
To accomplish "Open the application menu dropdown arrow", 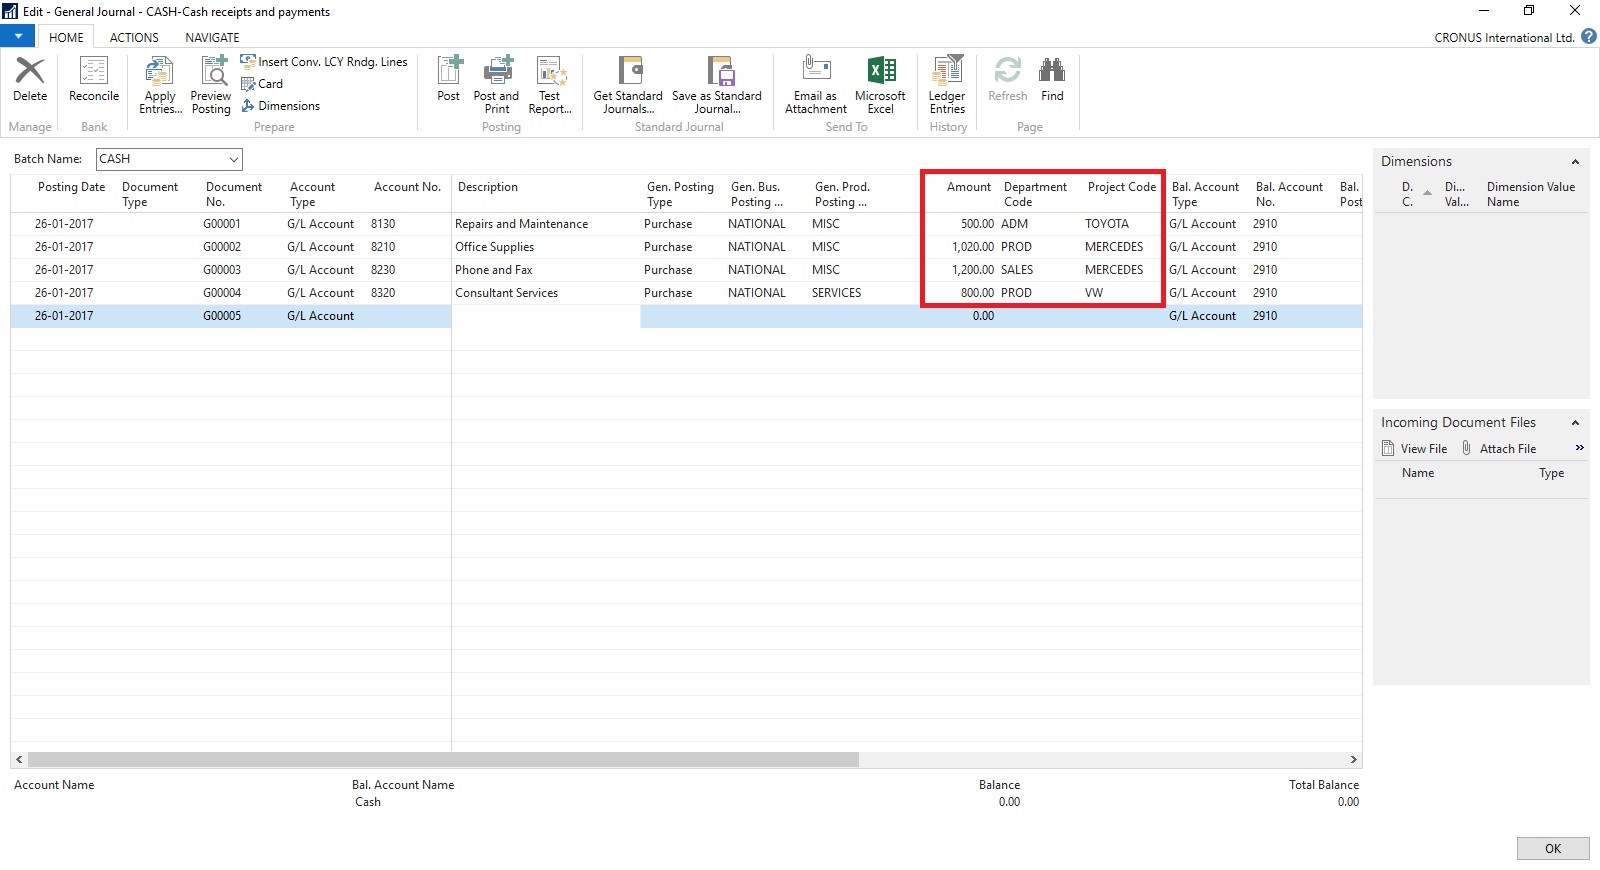I will pos(18,37).
